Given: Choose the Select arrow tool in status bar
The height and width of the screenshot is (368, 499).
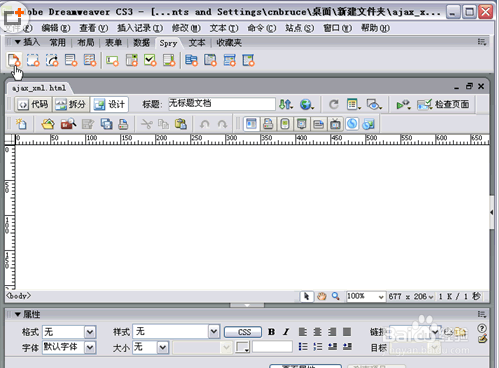Looking at the screenshot, I should click(306, 296).
